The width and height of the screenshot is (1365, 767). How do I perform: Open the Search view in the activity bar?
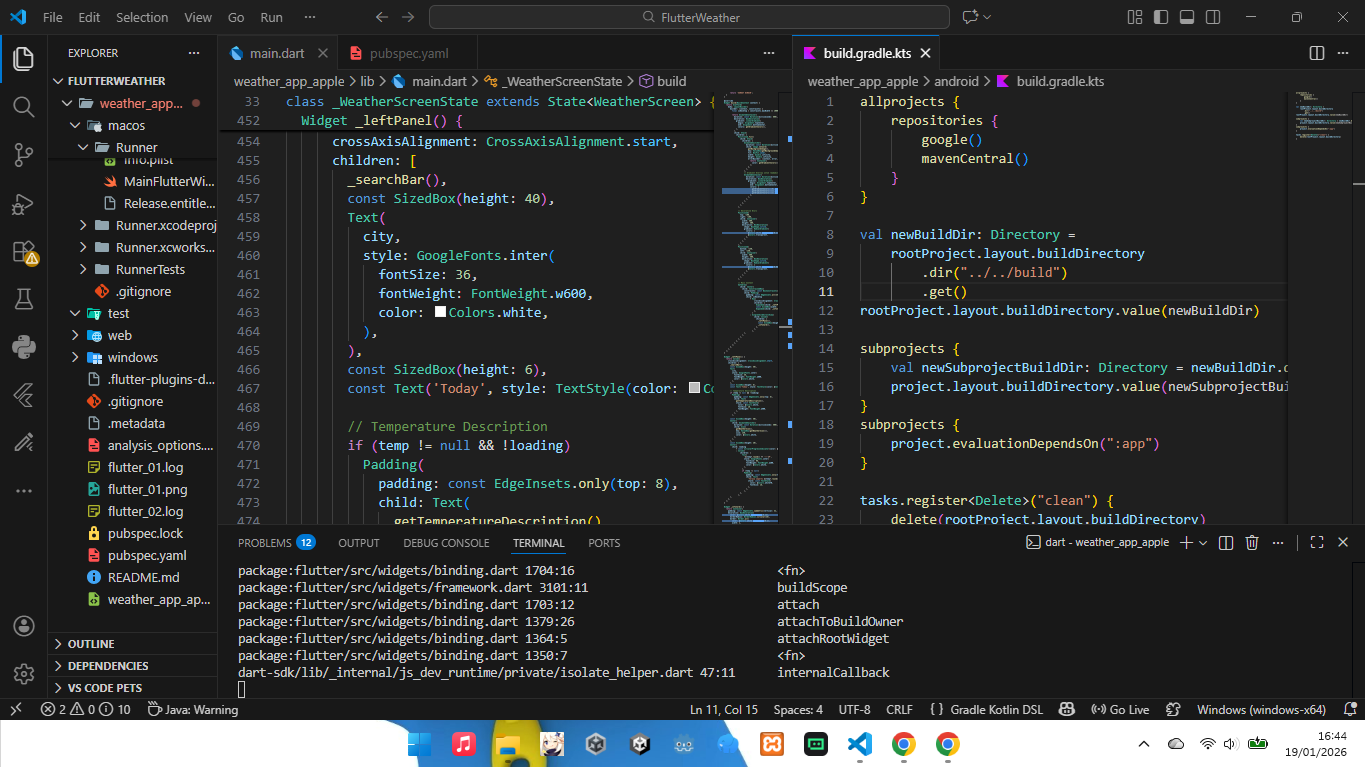(x=22, y=107)
